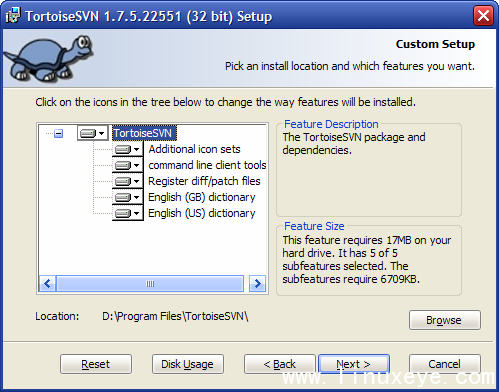Viewport: 499px width, 392px height.
Task: Click the feature tree scroll left arrow
Action: click(47, 284)
